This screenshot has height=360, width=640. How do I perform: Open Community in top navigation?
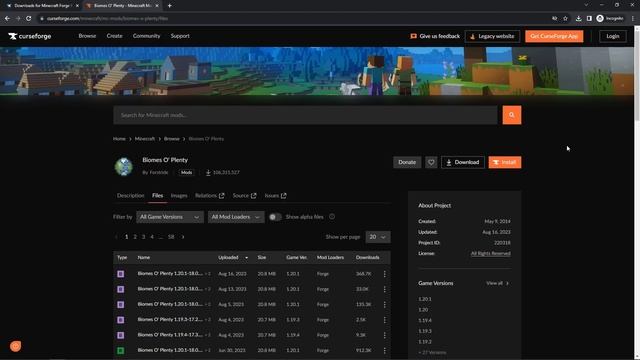(x=147, y=36)
